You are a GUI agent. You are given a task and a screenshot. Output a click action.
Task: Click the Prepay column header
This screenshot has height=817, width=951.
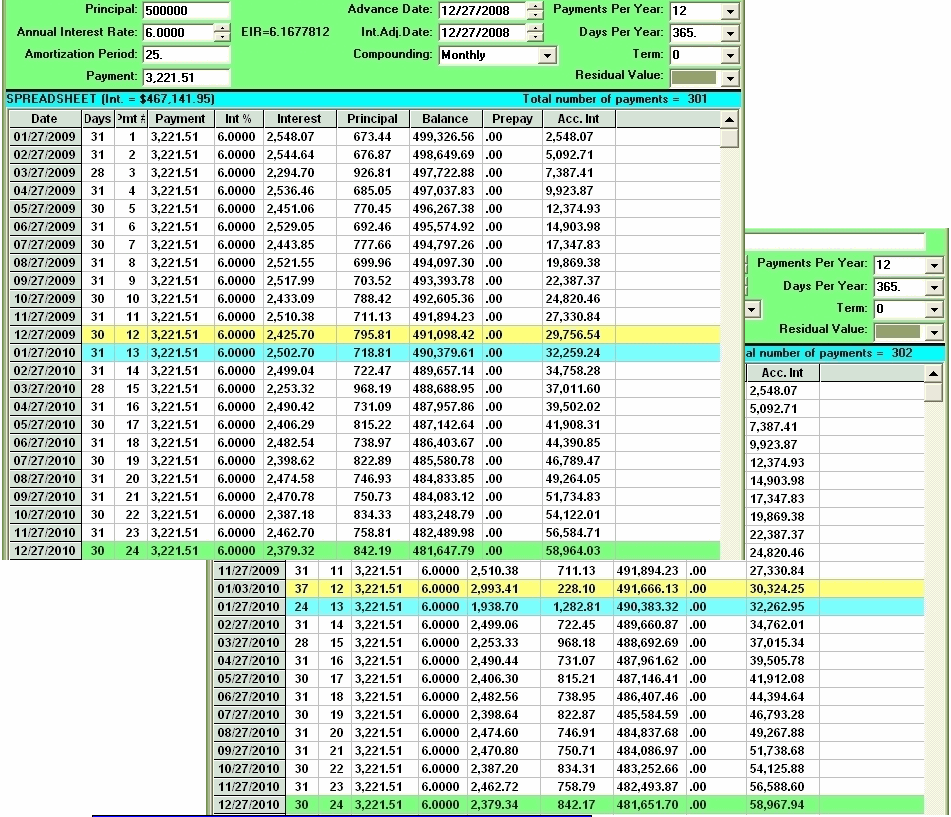coord(512,119)
